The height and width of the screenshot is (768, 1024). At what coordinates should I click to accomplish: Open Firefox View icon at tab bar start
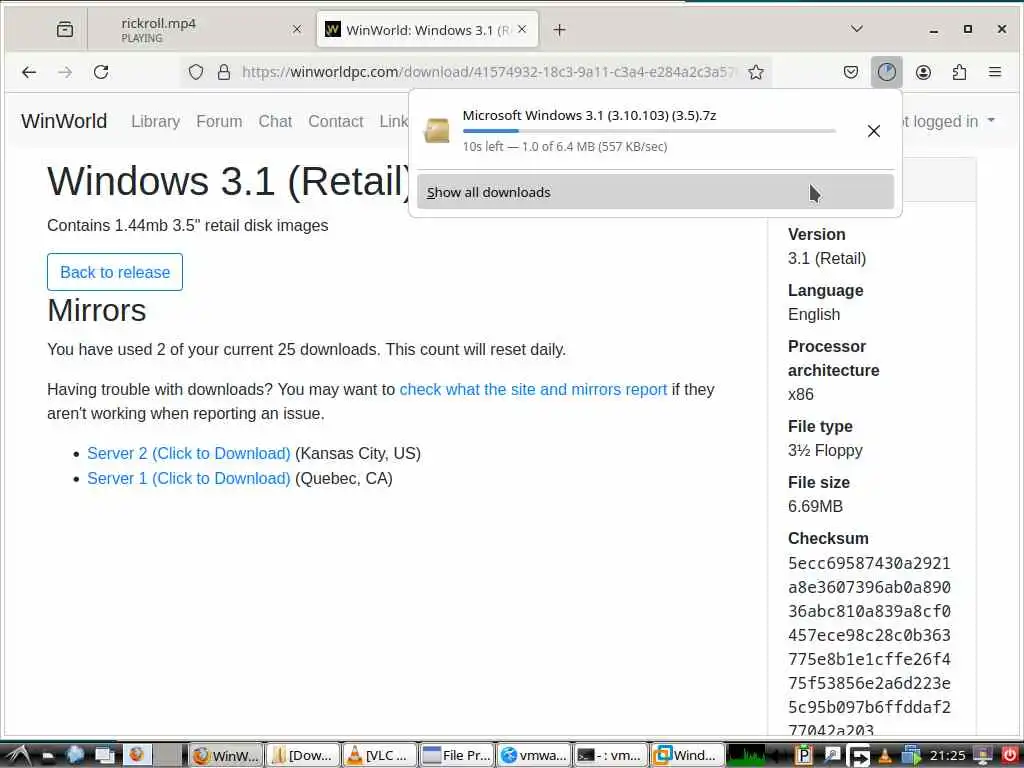pyautogui.click(x=65, y=29)
